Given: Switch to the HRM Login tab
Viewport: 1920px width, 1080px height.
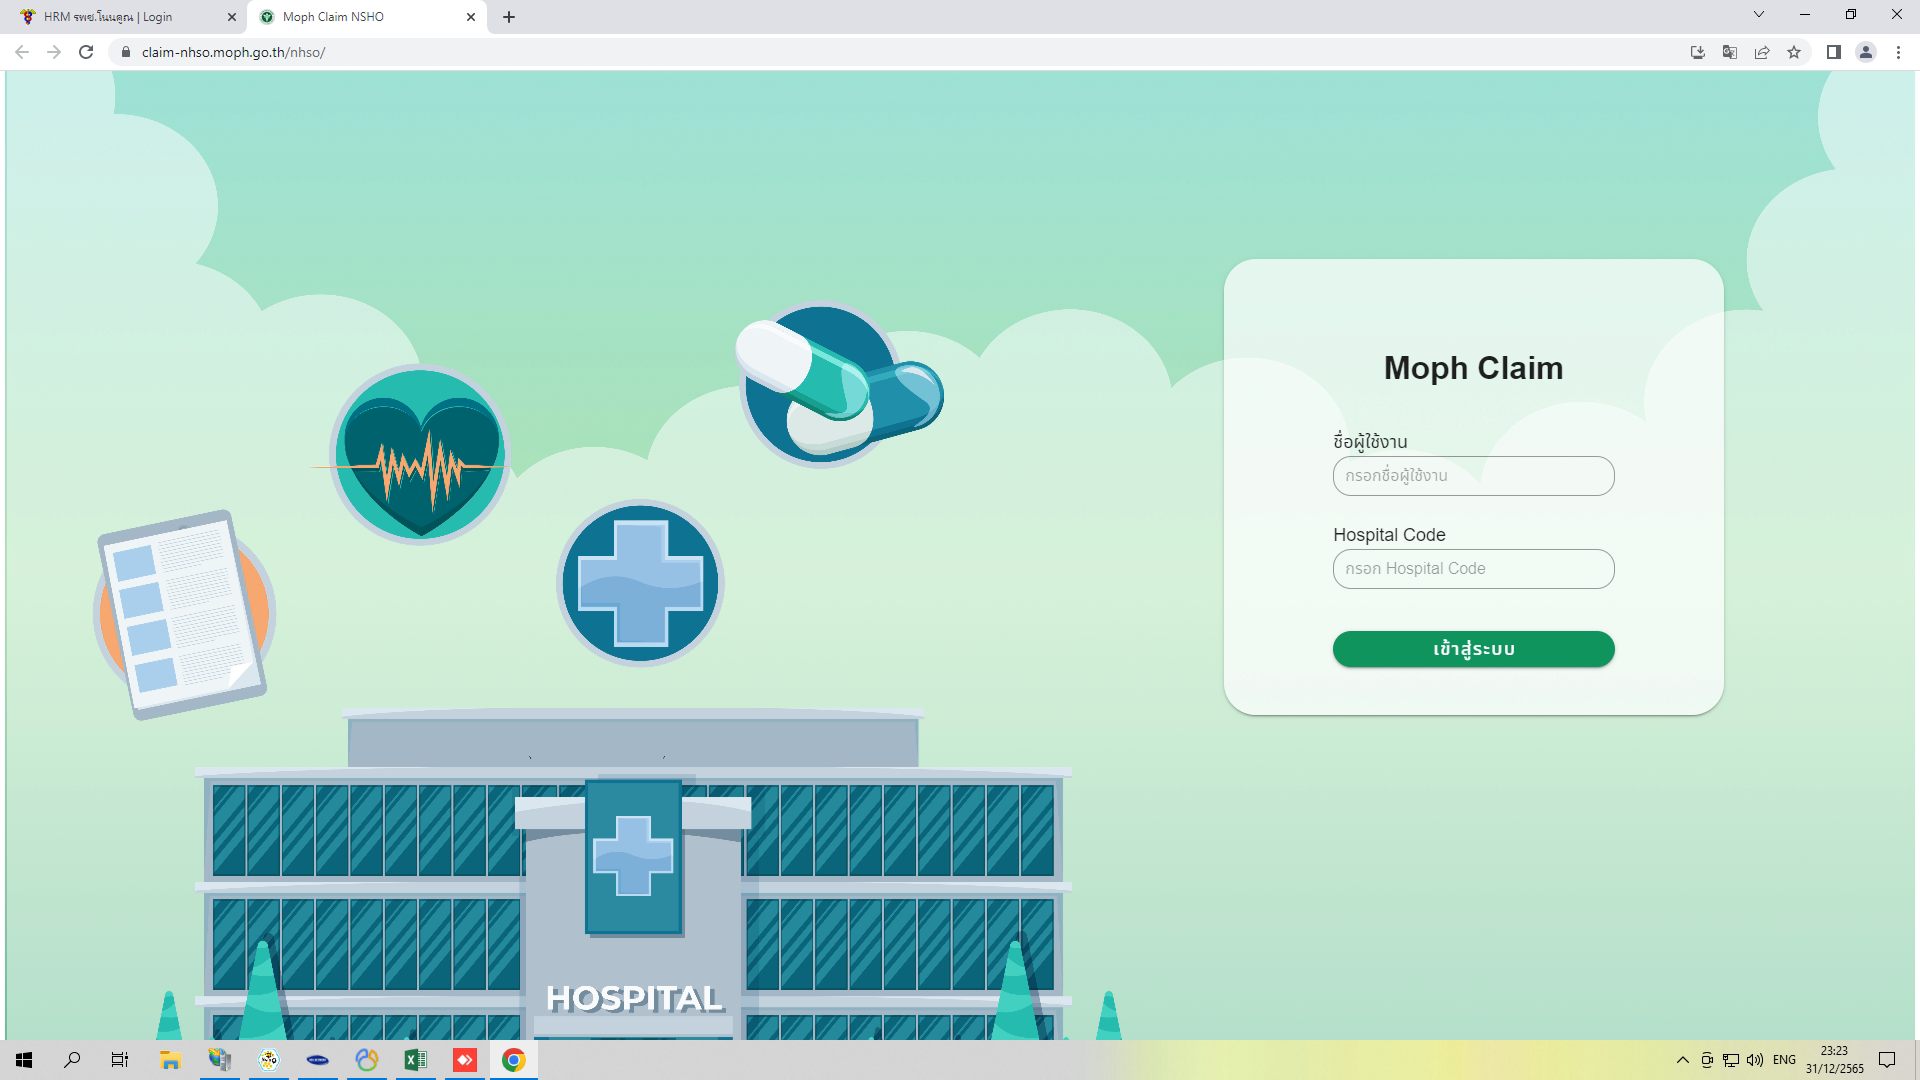Looking at the screenshot, I should pos(120,17).
